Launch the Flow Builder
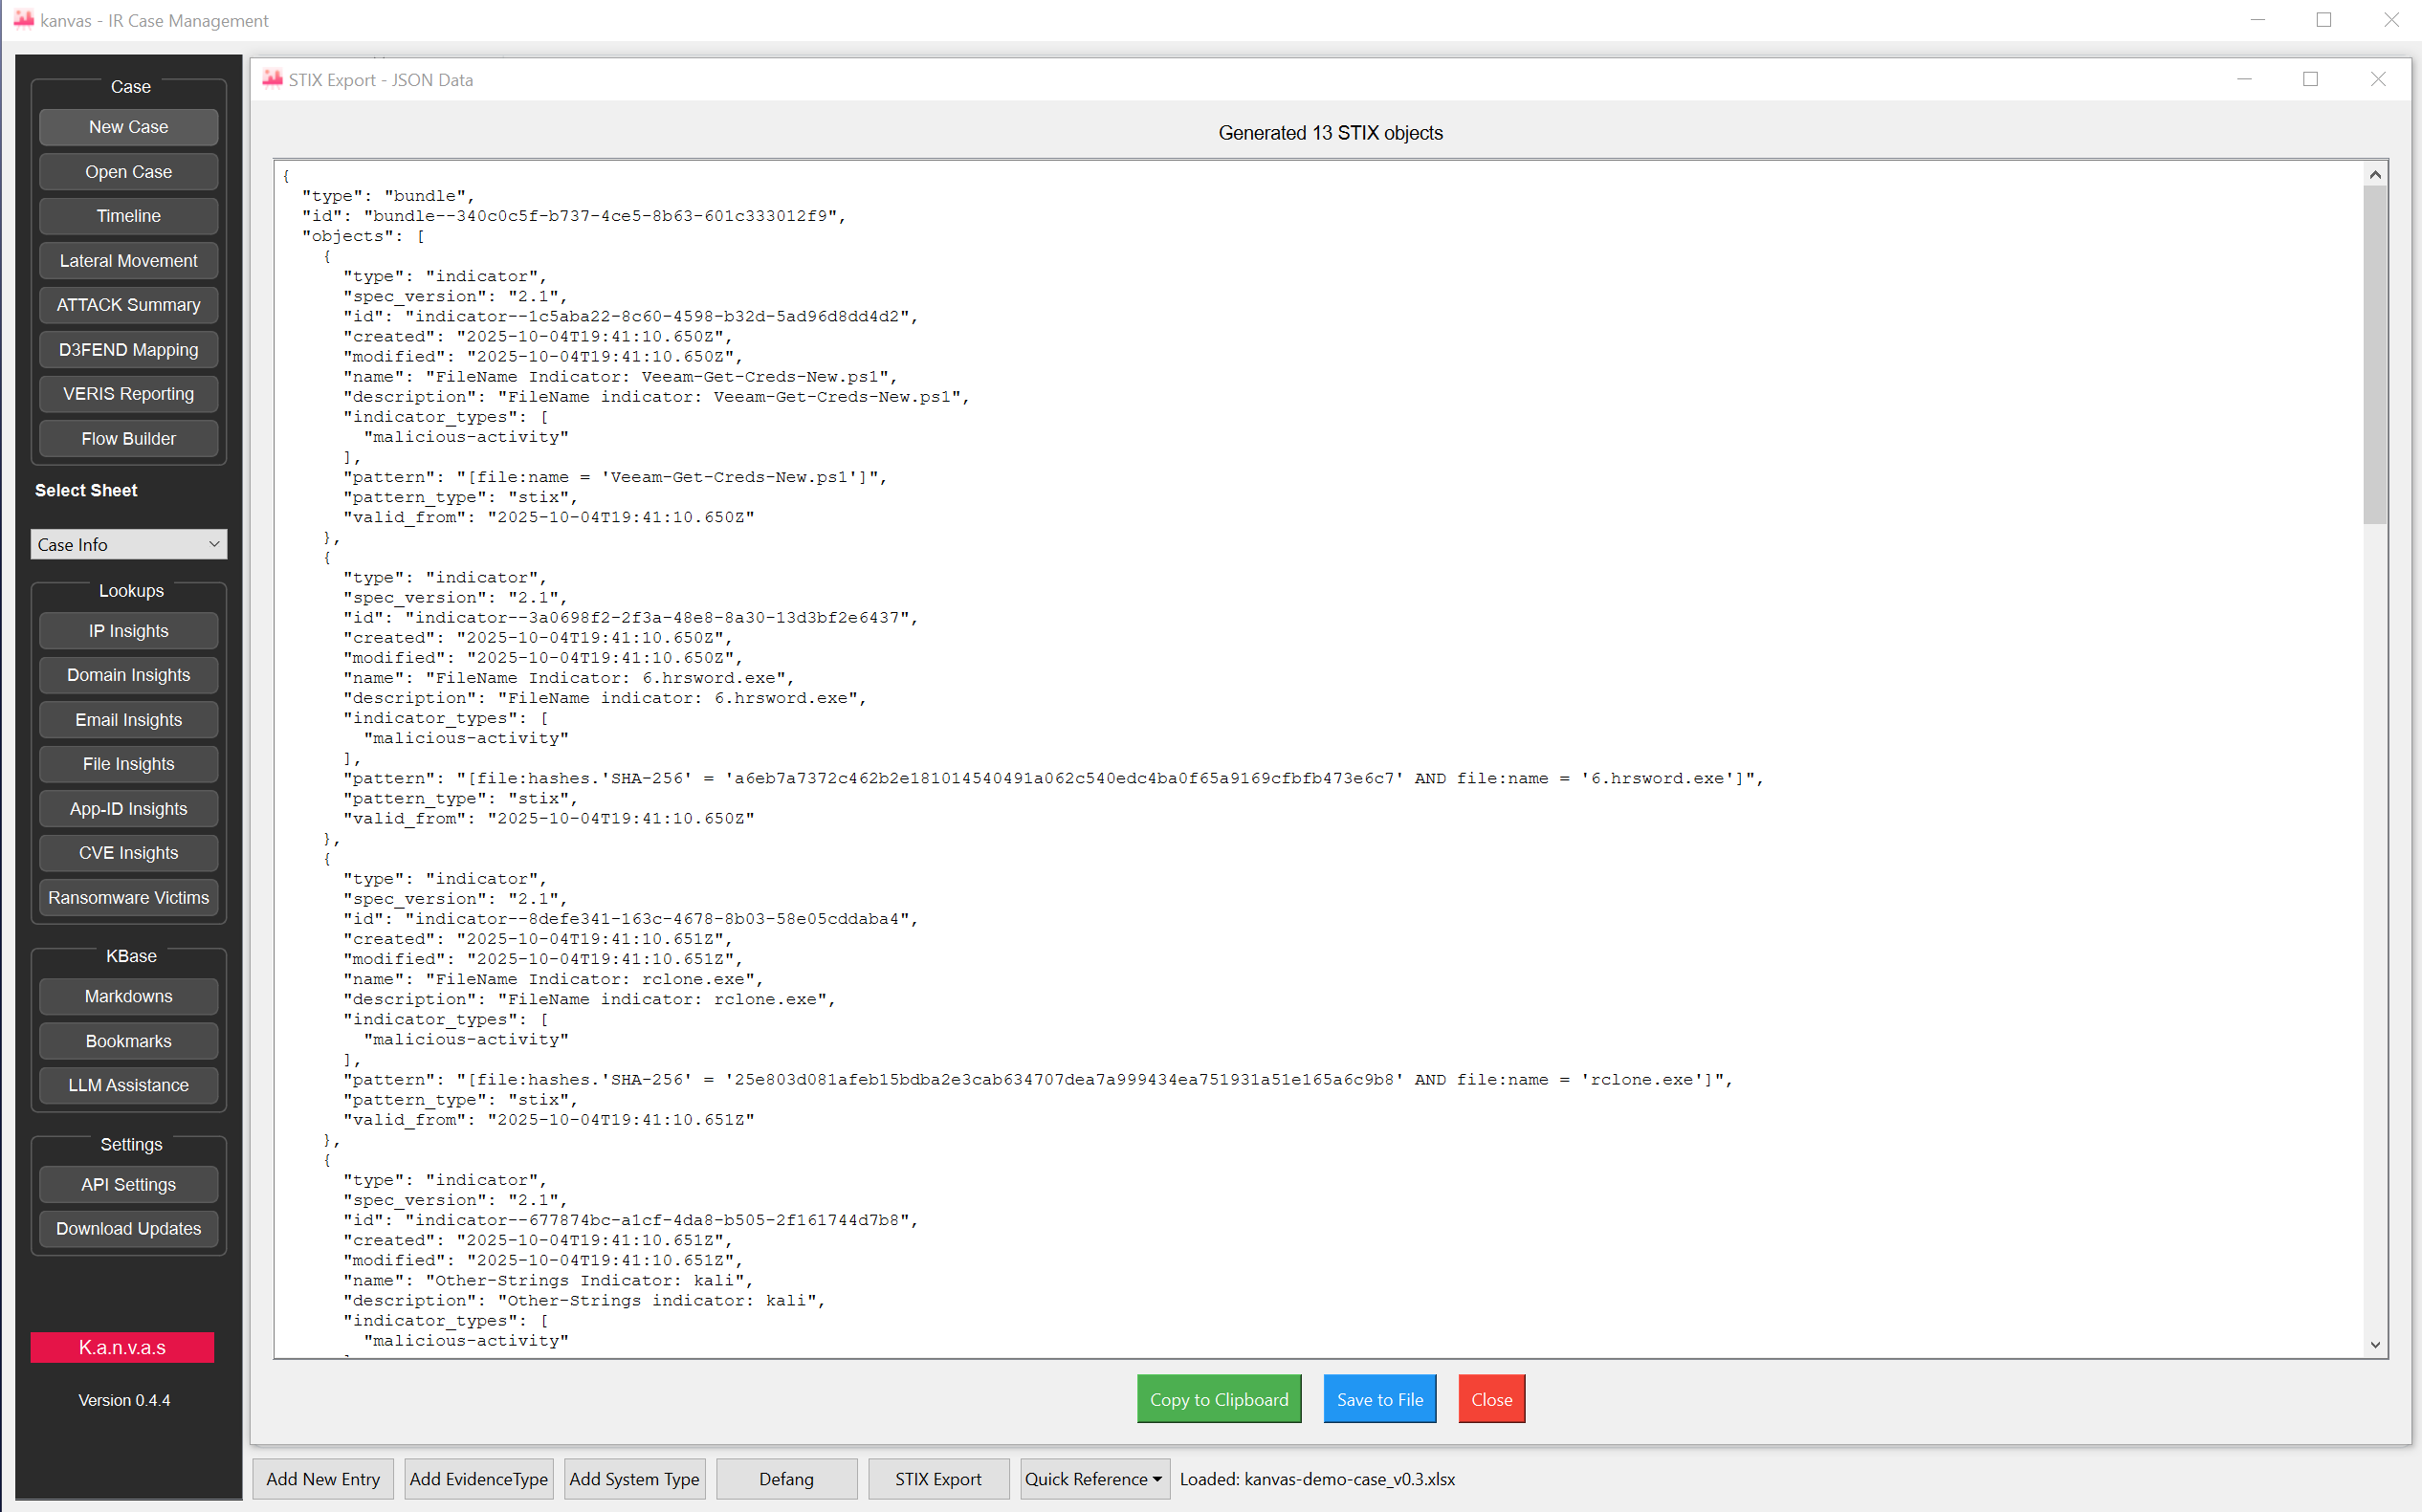 pyautogui.click(x=128, y=438)
